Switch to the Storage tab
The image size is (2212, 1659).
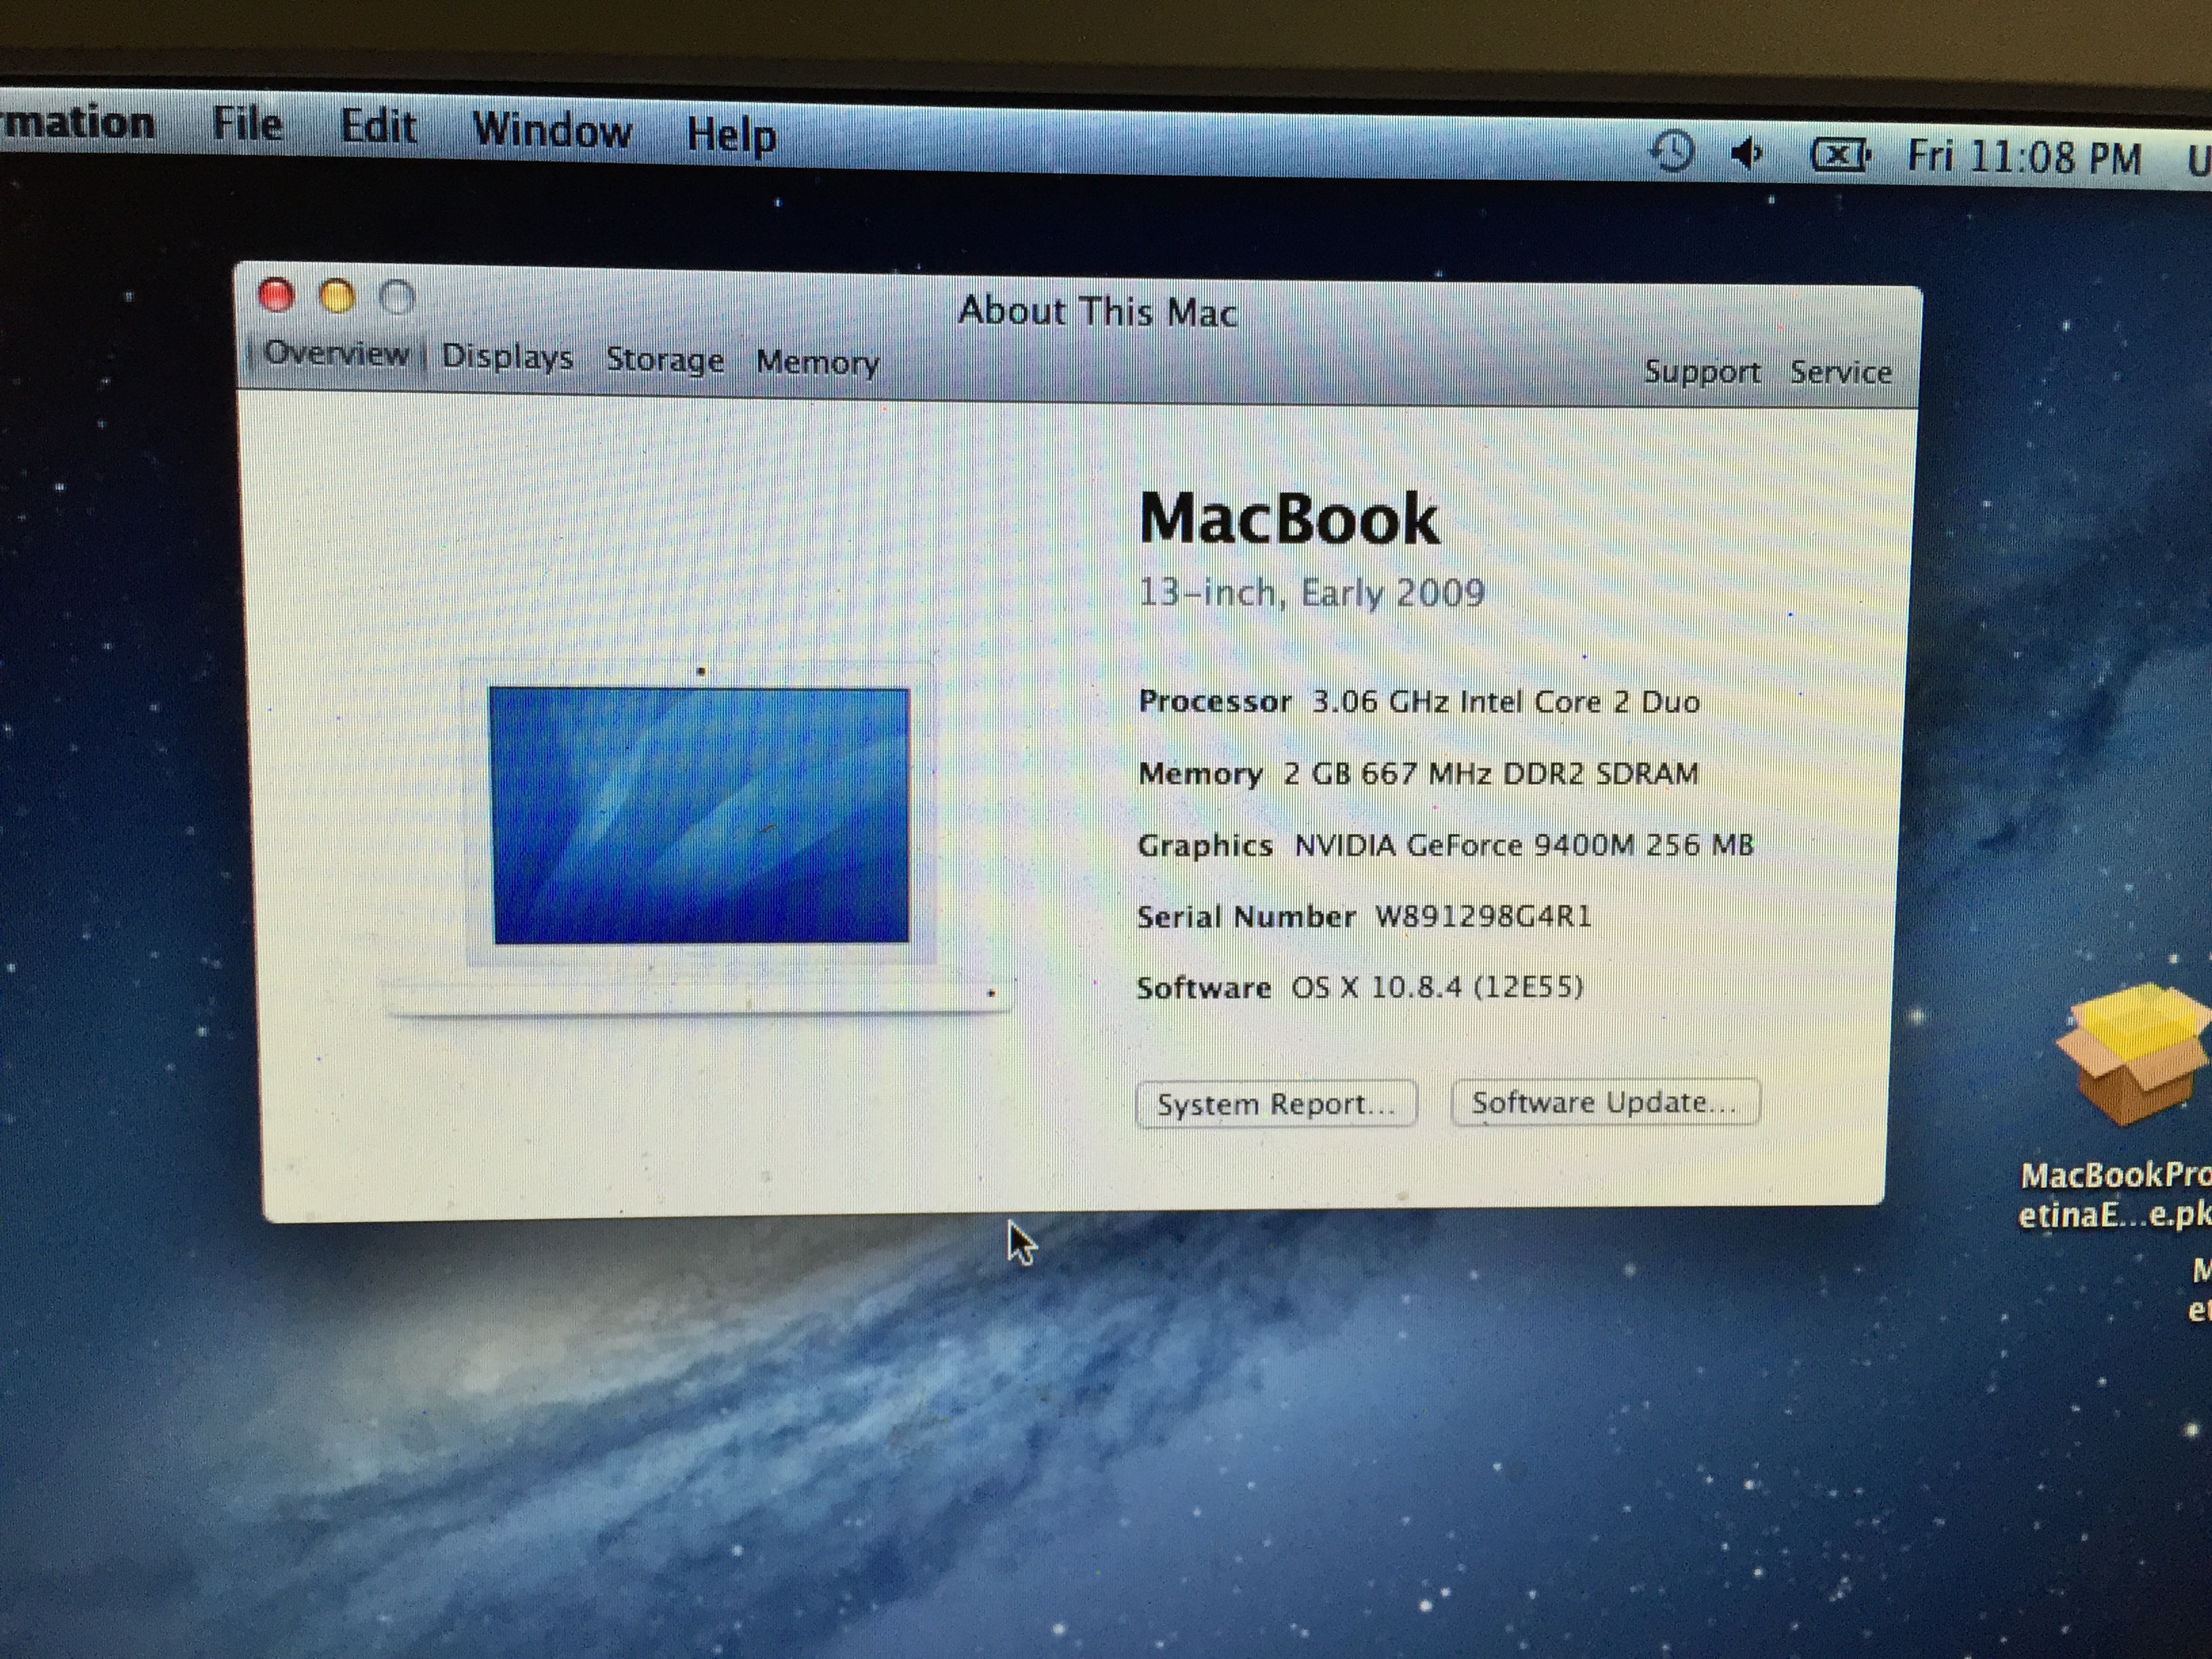point(665,359)
